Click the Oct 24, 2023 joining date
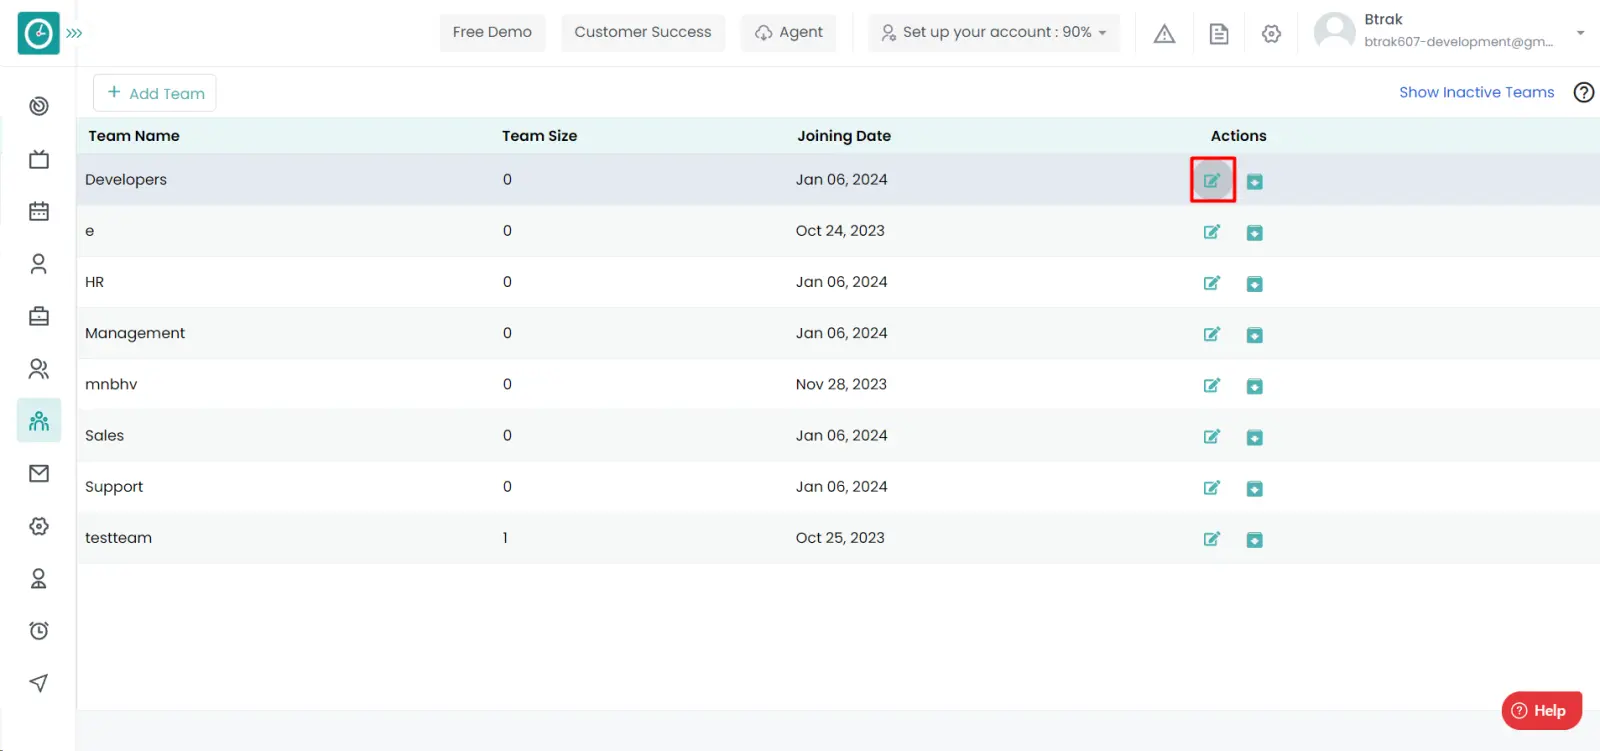 click(840, 231)
